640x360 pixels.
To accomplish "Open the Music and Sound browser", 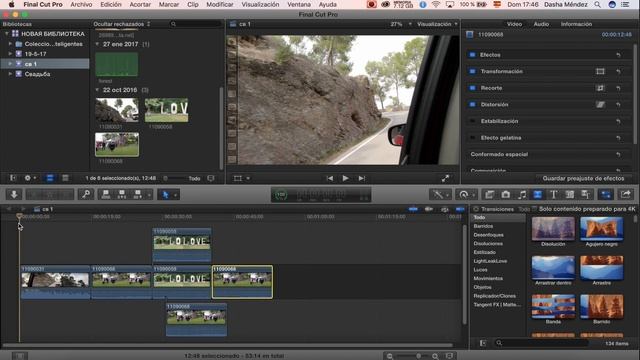I will [522, 195].
